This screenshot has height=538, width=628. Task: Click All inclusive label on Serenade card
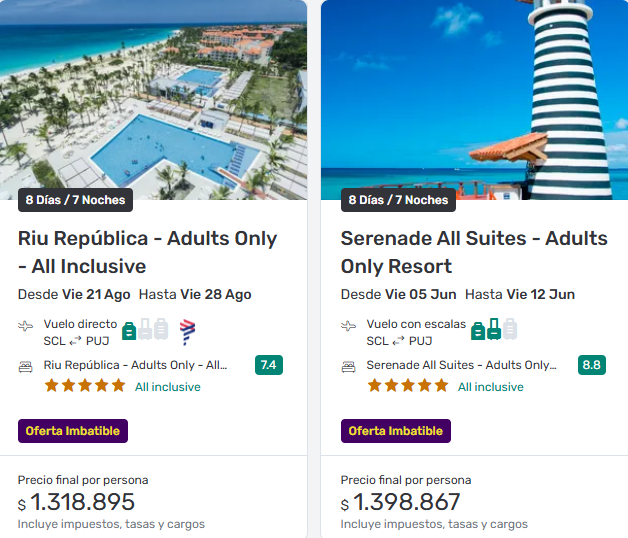(490, 387)
